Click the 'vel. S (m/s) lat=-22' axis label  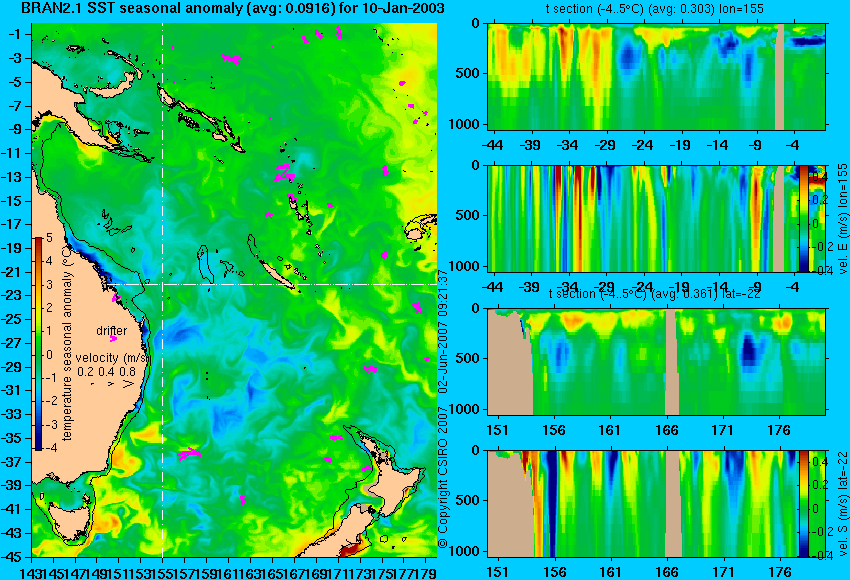point(843,504)
